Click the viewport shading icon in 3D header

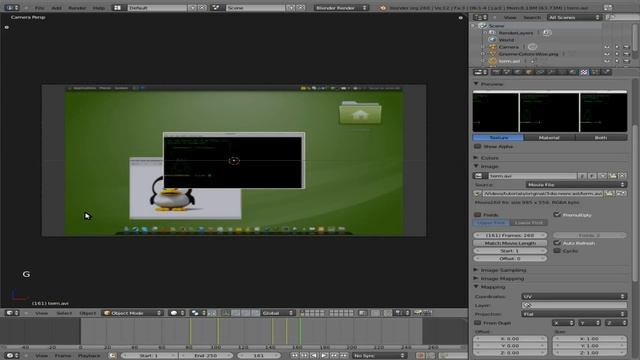click(x=176, y=313)
